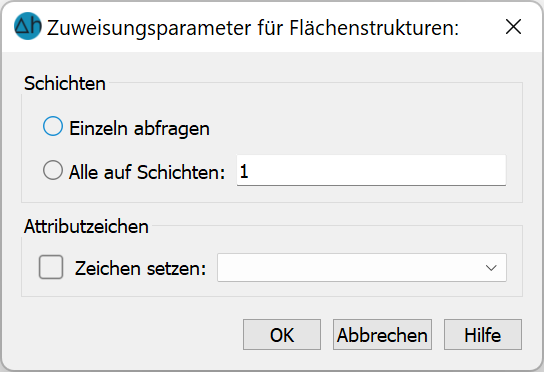
Task: Click the Δh application icon in title bar
Action: click(28, 26)
